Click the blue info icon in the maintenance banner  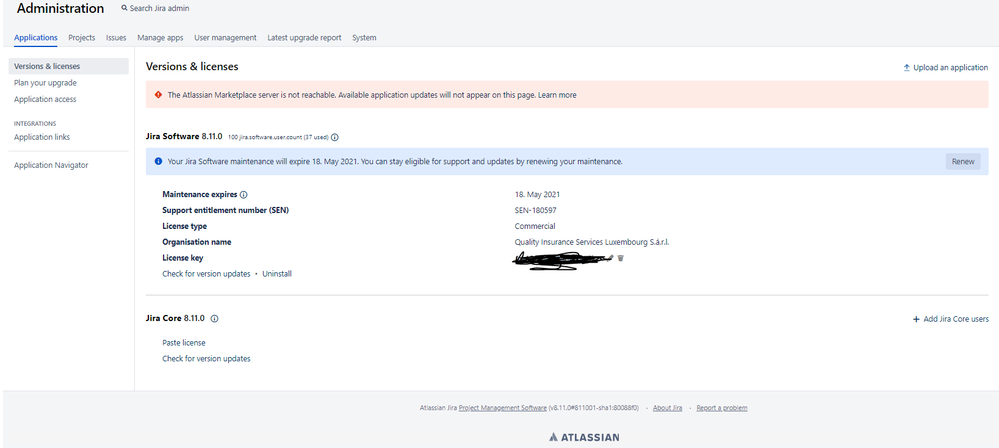pyautogui.click(x=158, y=161)
